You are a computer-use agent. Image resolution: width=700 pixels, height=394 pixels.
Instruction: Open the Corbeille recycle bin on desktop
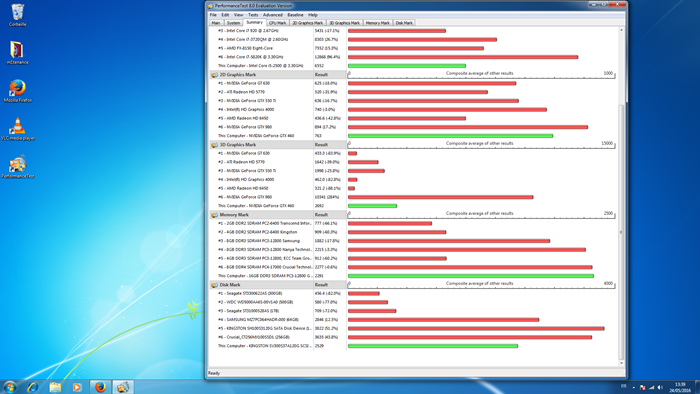17,15
